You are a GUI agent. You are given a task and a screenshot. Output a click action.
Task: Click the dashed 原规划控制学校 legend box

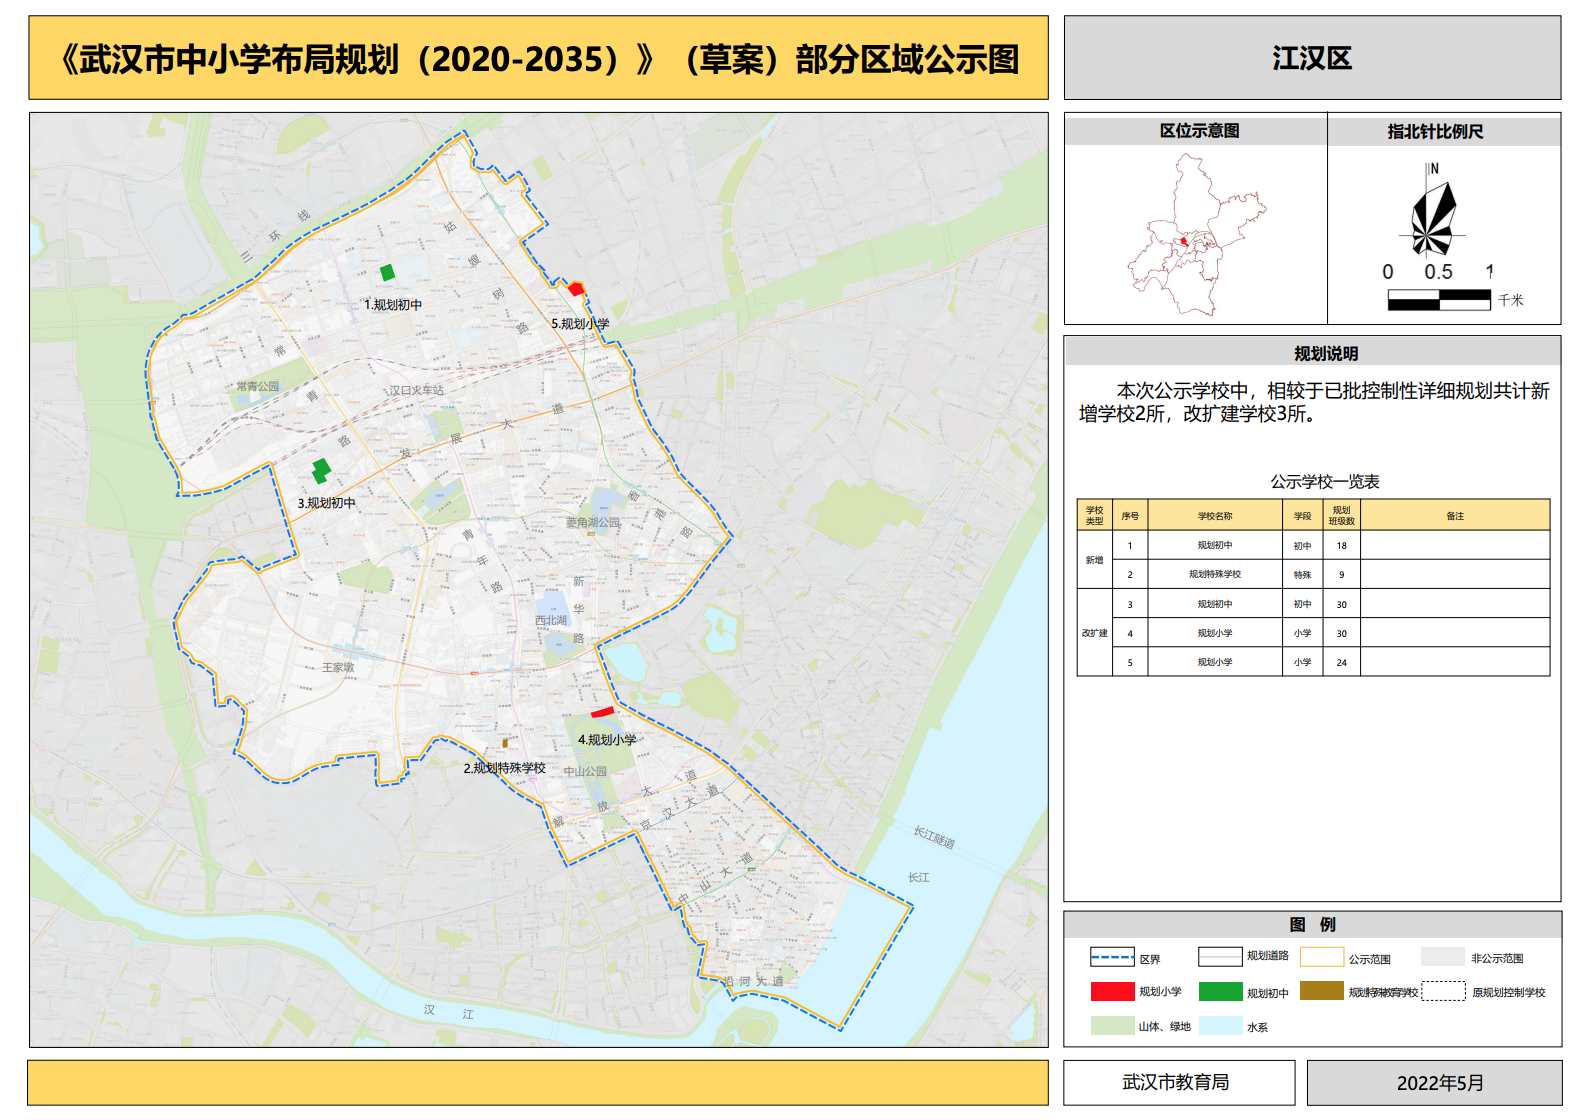point(1443,991)
